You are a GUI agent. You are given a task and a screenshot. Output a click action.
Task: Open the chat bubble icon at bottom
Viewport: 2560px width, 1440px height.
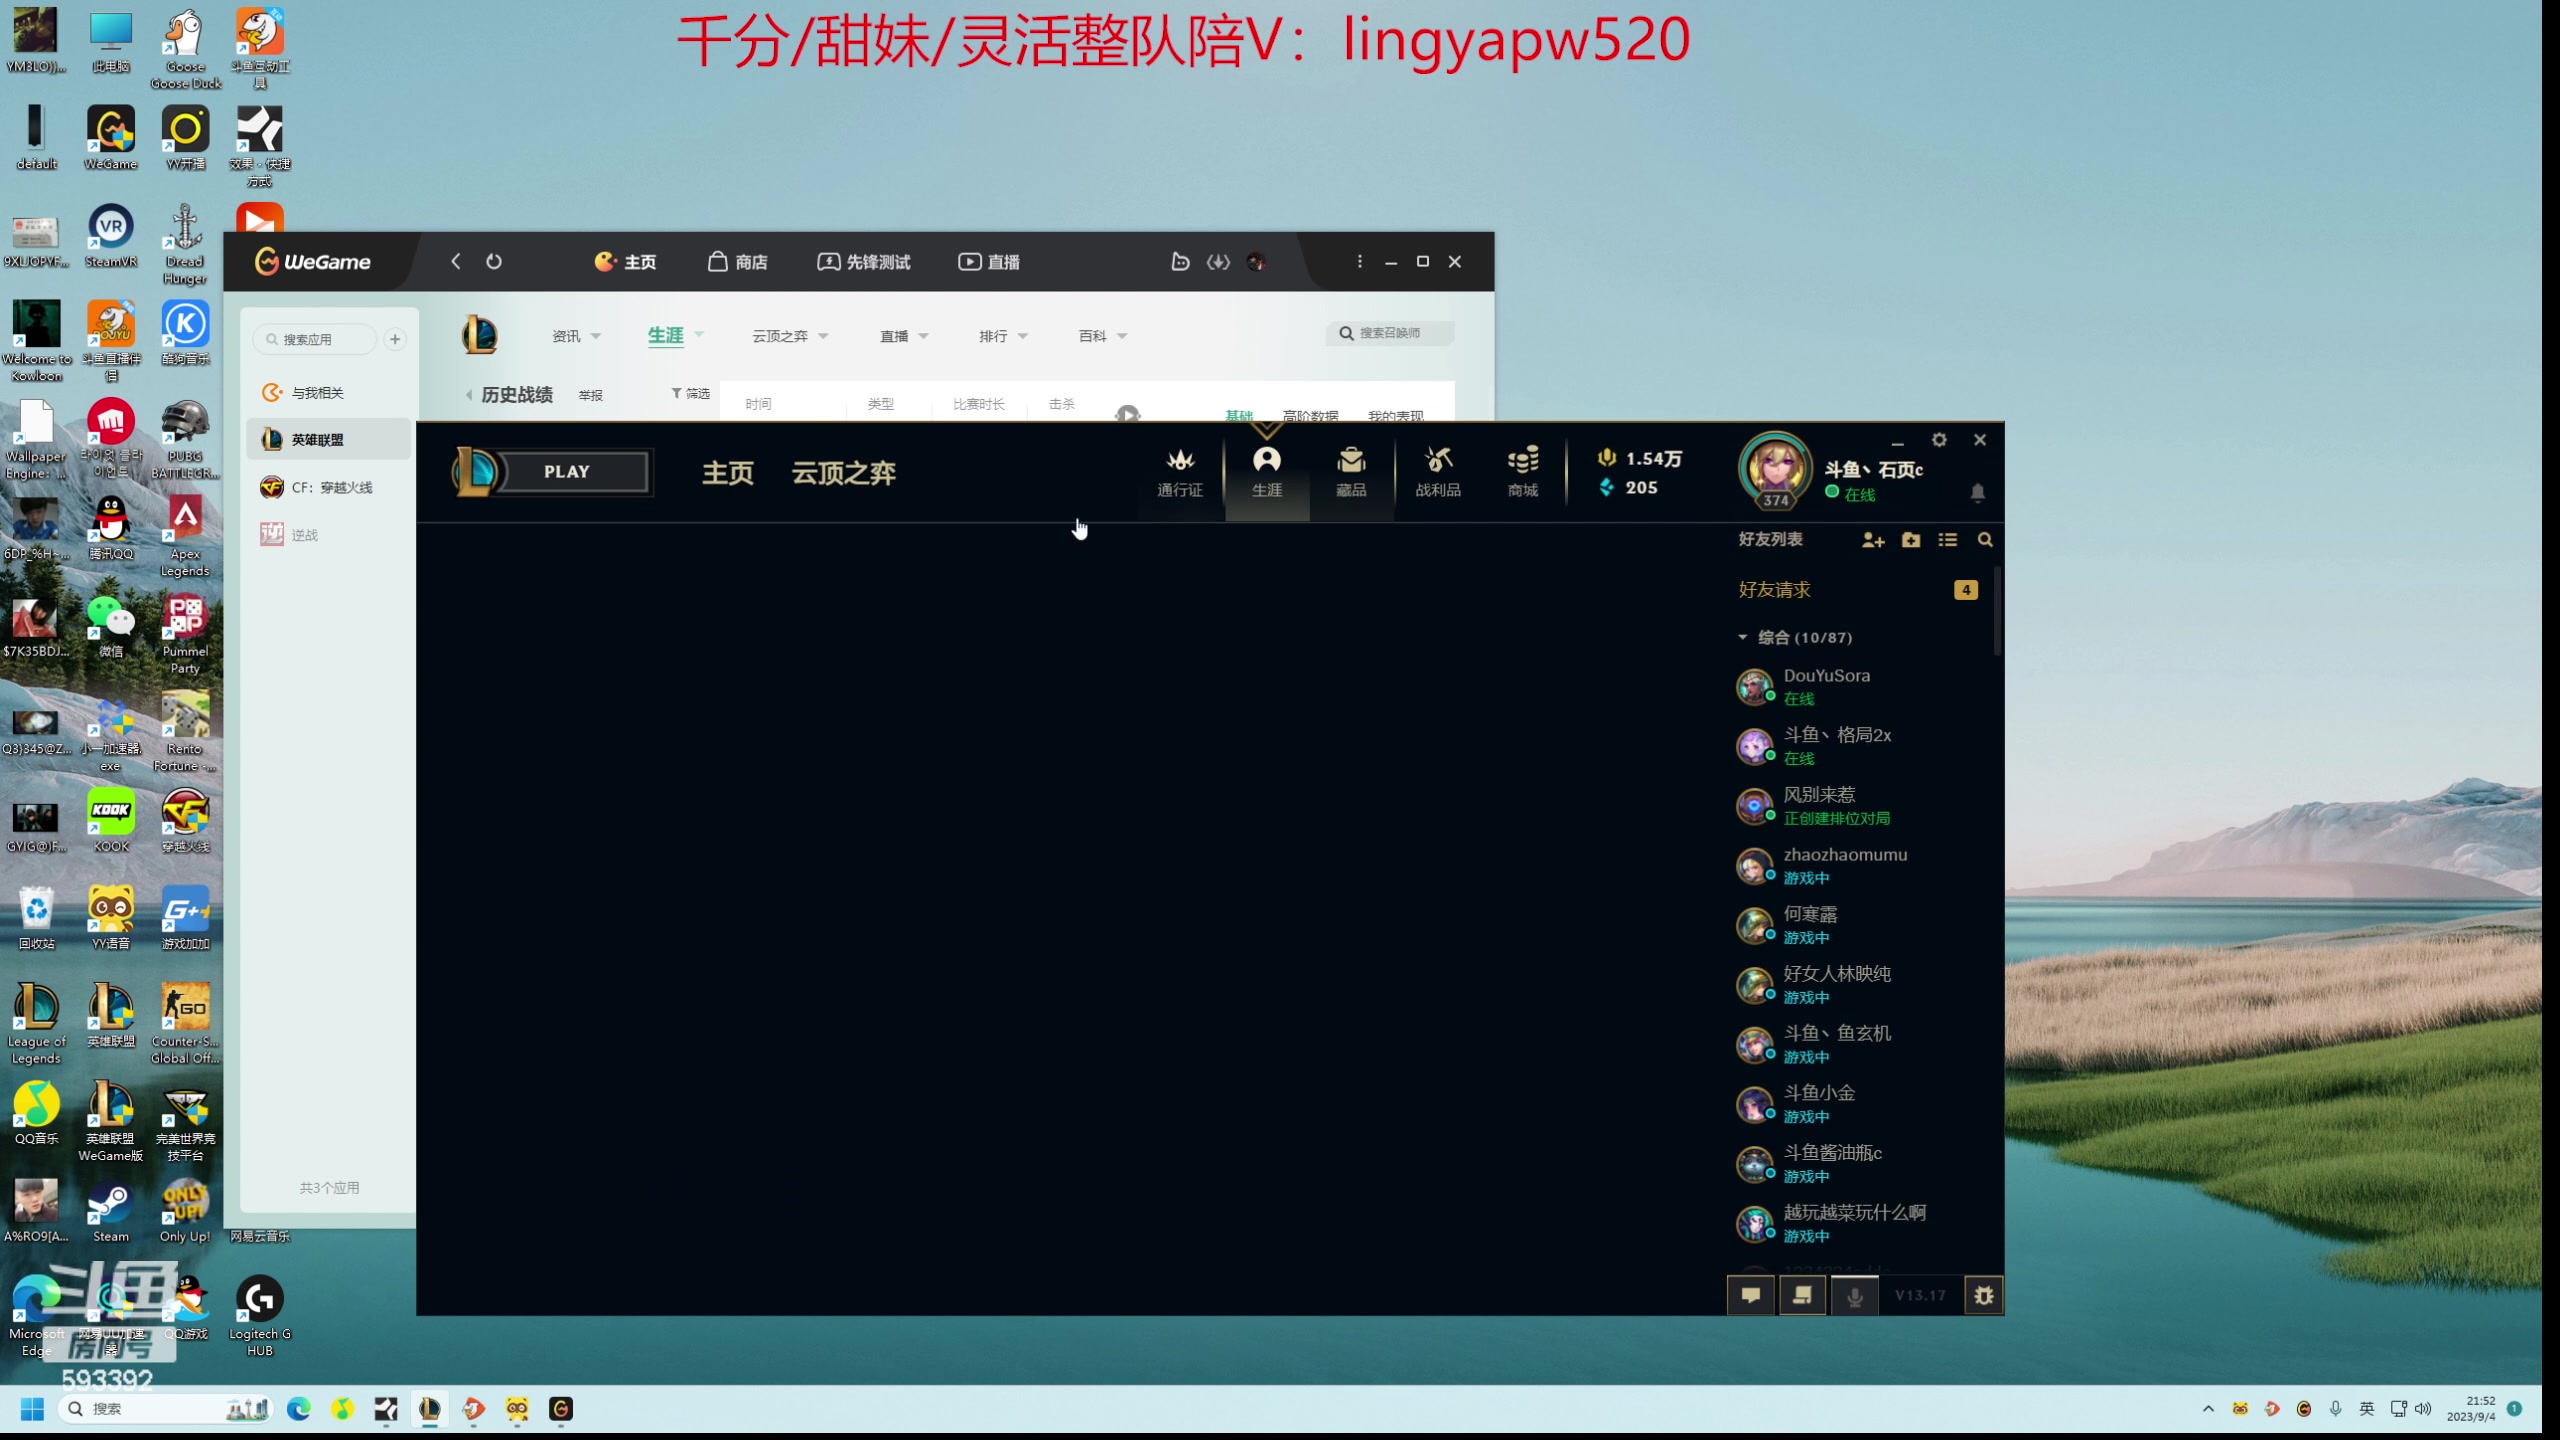[1751, 1295]
